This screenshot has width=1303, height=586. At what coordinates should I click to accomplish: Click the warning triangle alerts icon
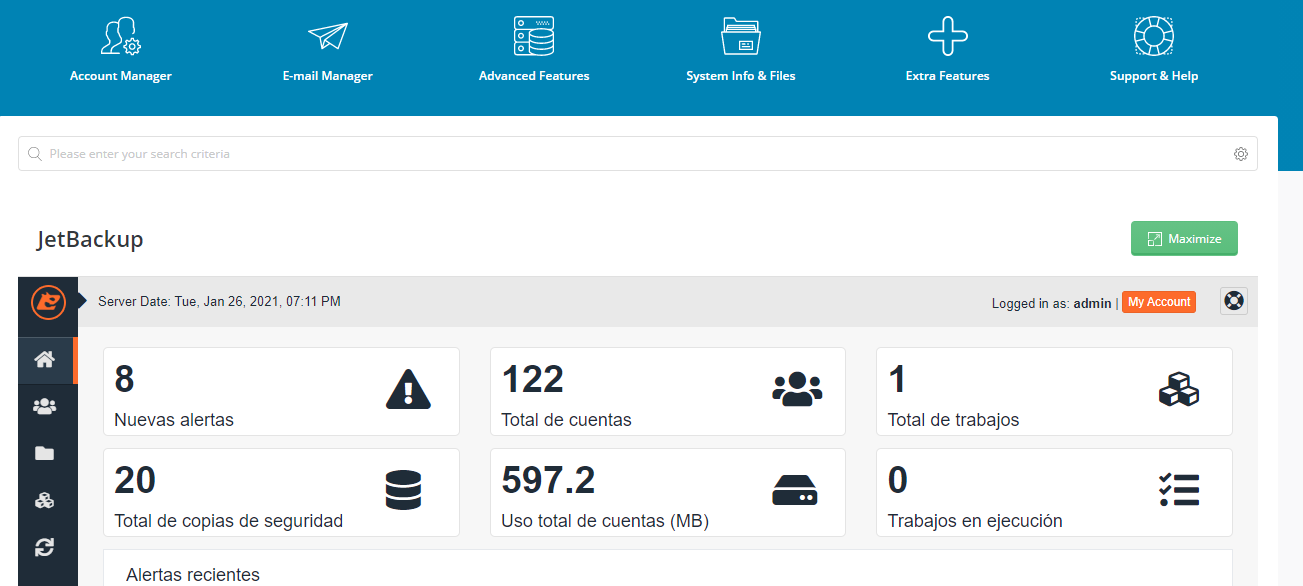tap(408, 389)
